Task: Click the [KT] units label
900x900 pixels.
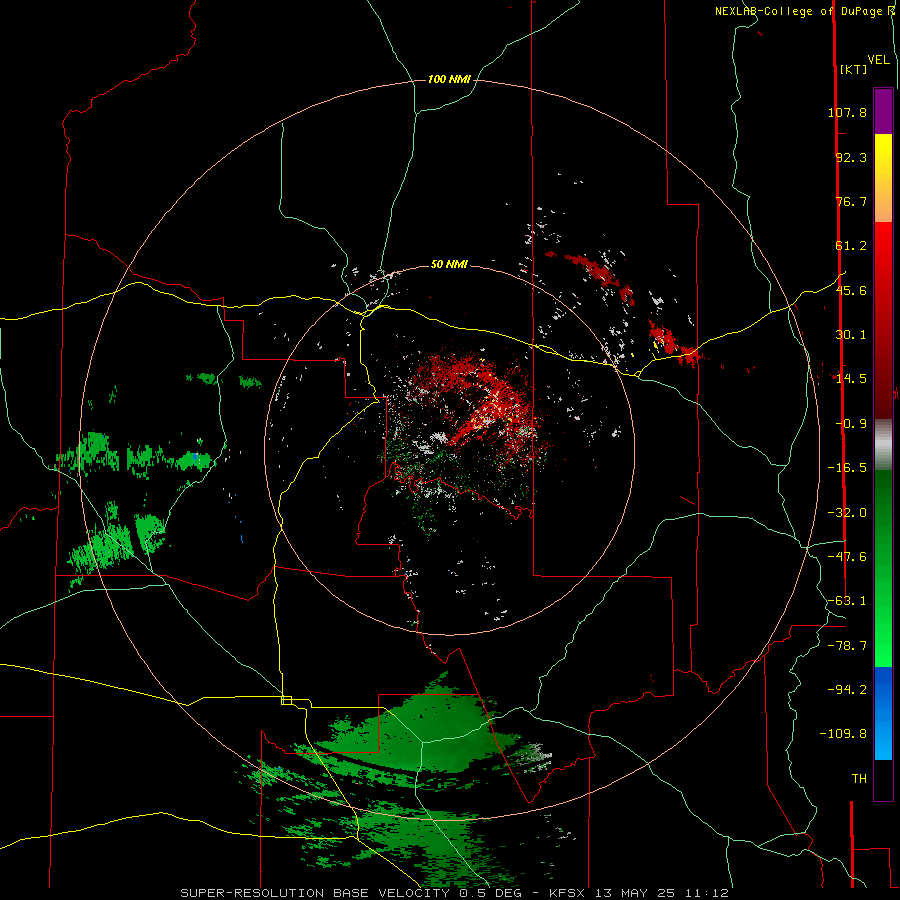Action: pos(853,69)
